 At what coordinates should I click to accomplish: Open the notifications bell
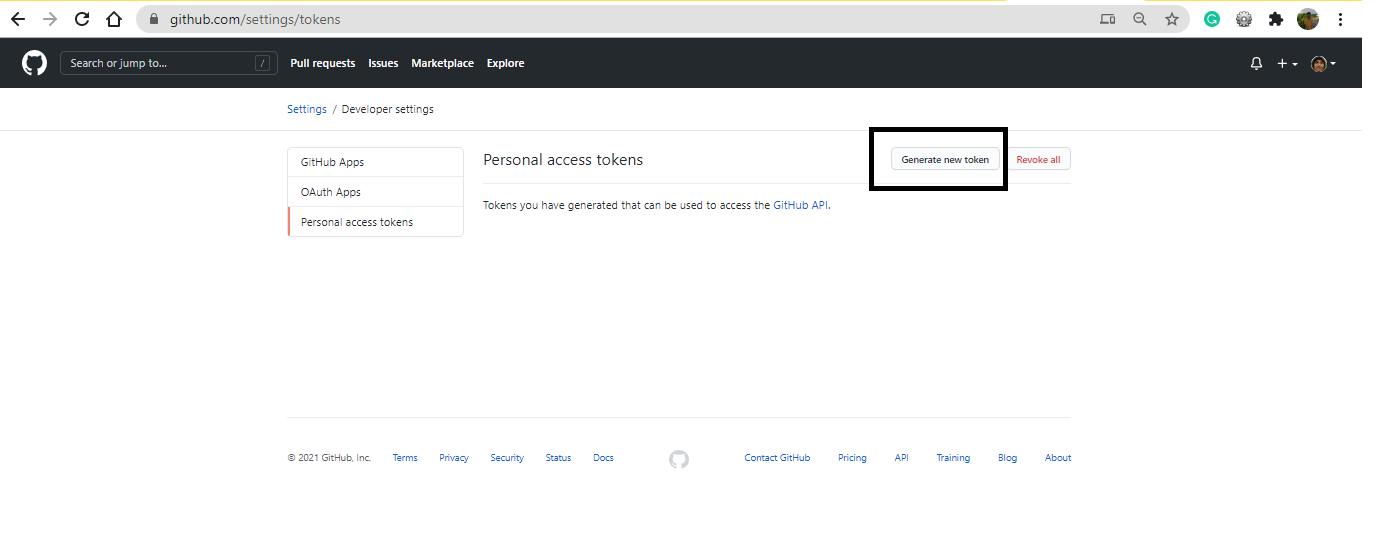point(1256,63)
